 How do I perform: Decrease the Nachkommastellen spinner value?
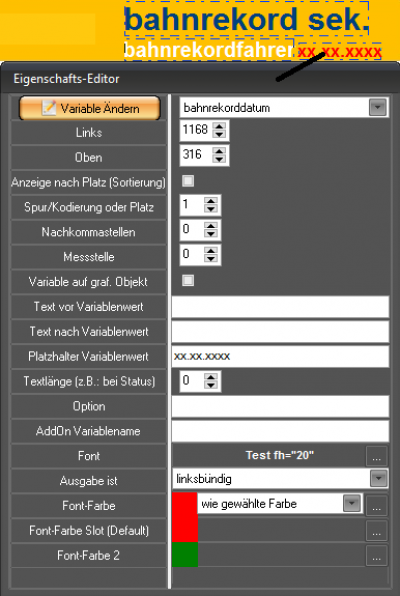(211, 234)
